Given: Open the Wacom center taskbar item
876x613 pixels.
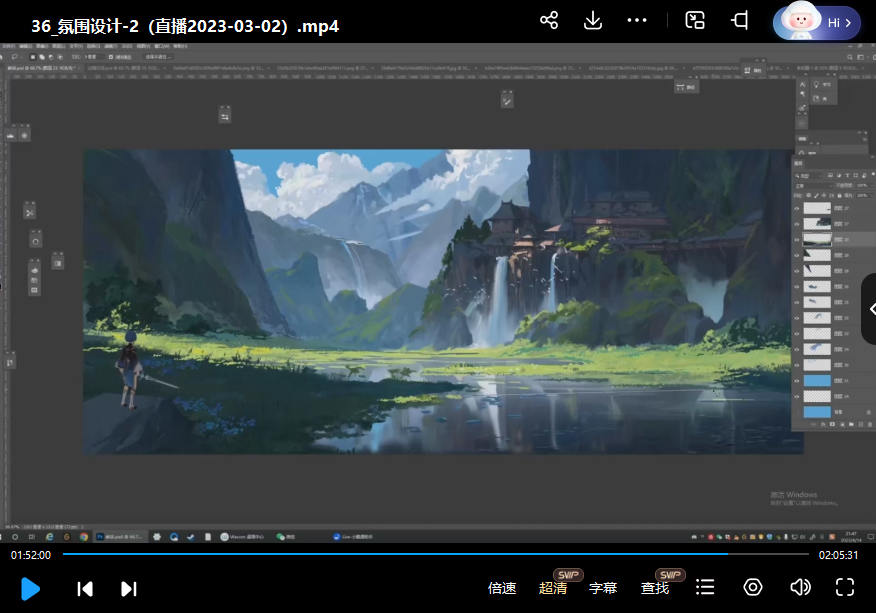Looking at the screenshot, I should [242, 536].
